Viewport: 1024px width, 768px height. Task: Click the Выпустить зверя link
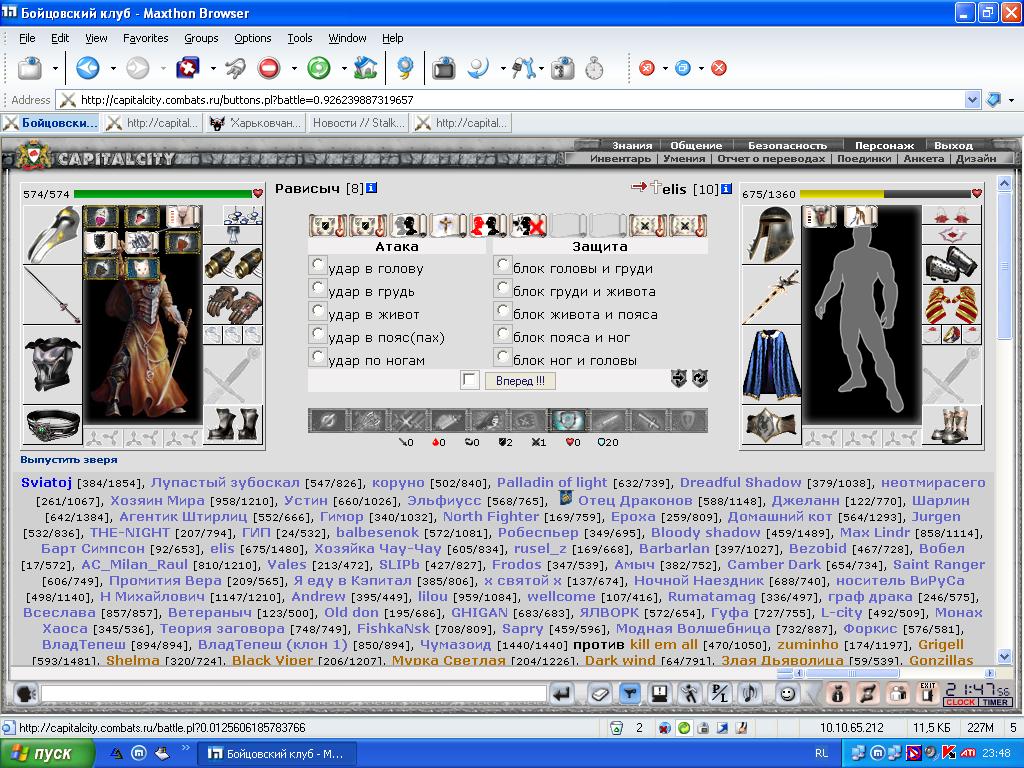[69, 460]
